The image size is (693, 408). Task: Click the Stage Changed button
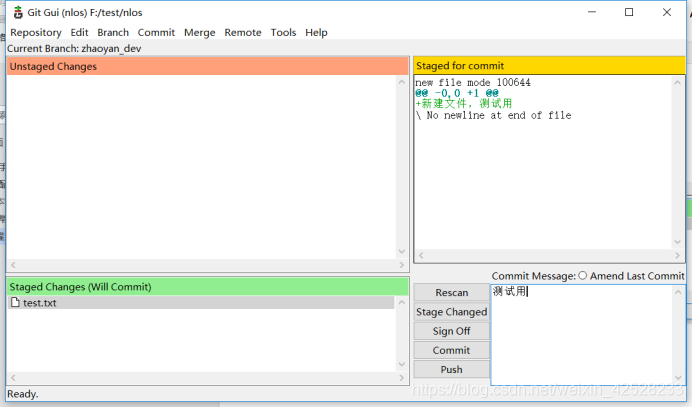(452, 312)
